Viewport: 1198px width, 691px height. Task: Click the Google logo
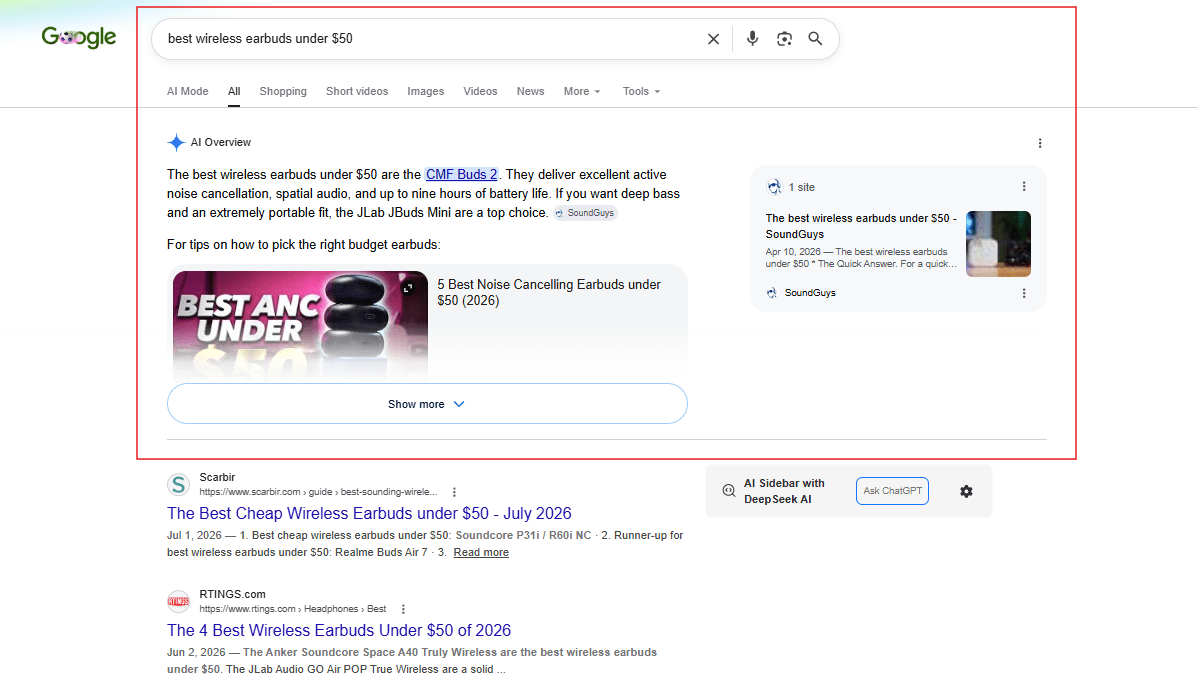[x=79, y=37]
